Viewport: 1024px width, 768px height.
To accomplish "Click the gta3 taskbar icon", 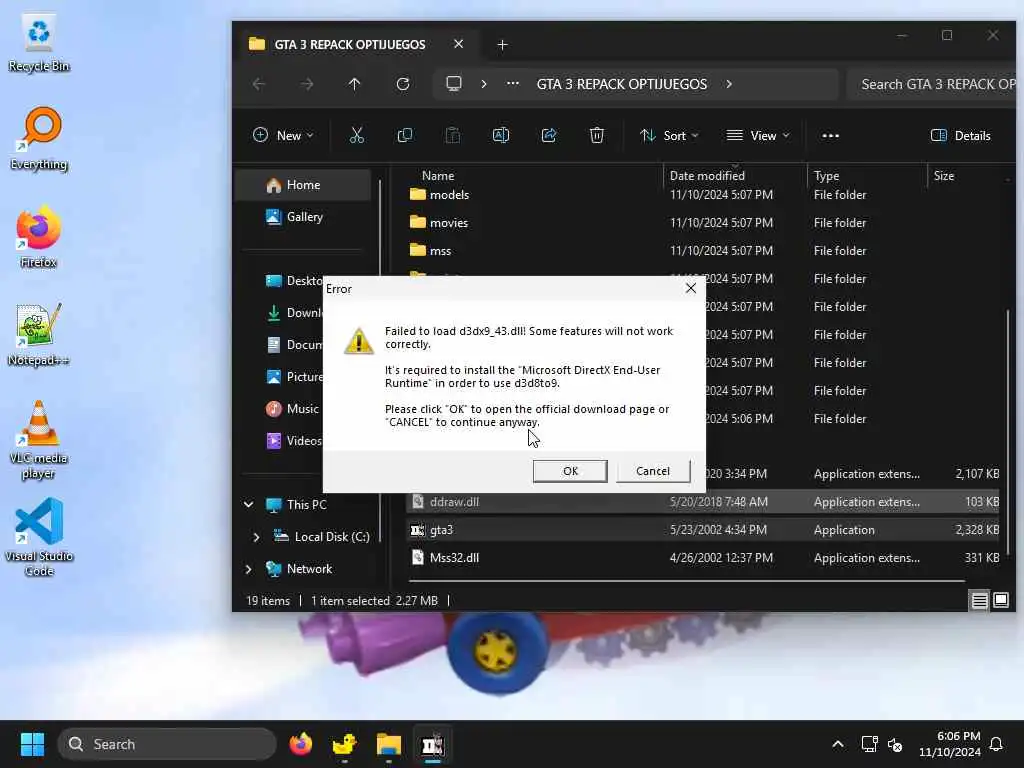I will [432, 744].
